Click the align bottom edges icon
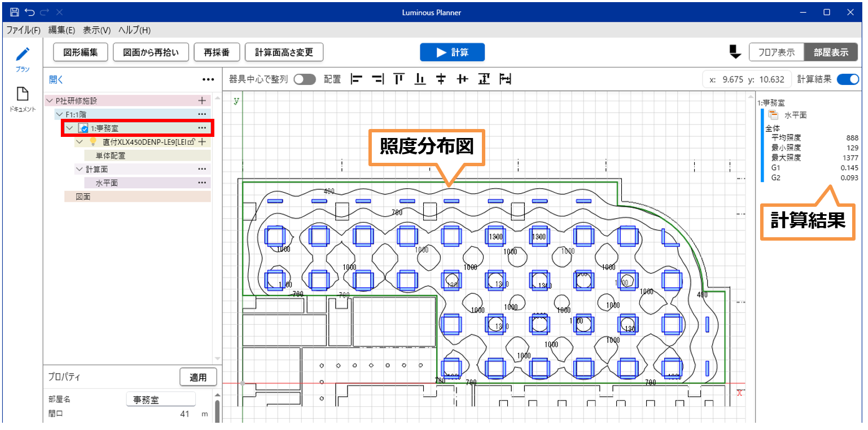The width and height of the screenshot is (868, 430). [420, 79]
